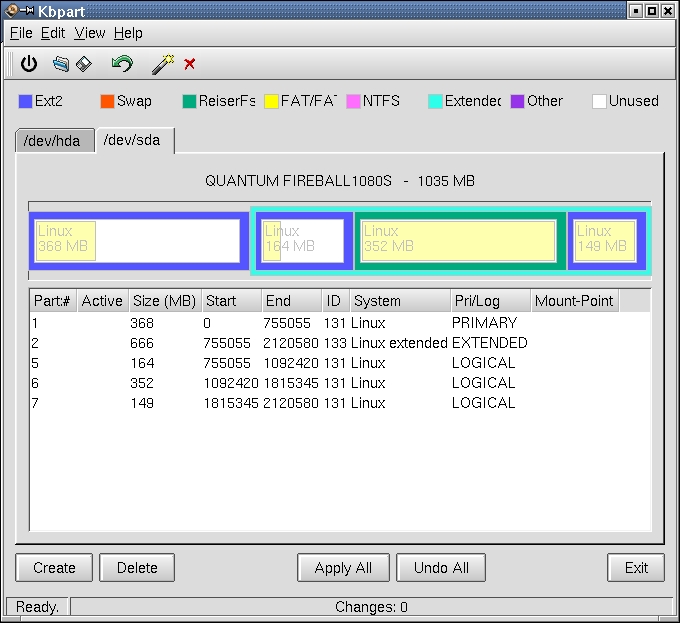Click the Kbpart title bar app icon
Screen dimensions: 680x623
[12, 10]
